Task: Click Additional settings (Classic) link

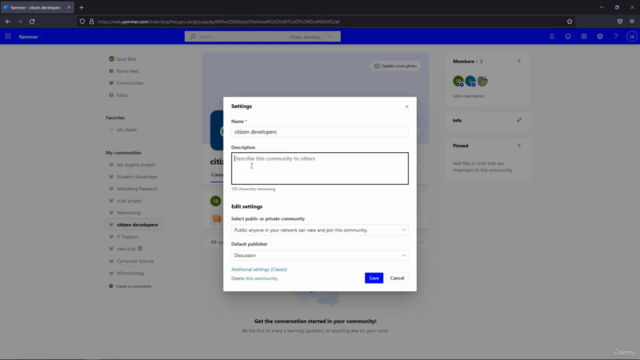Action: [259, 269]
